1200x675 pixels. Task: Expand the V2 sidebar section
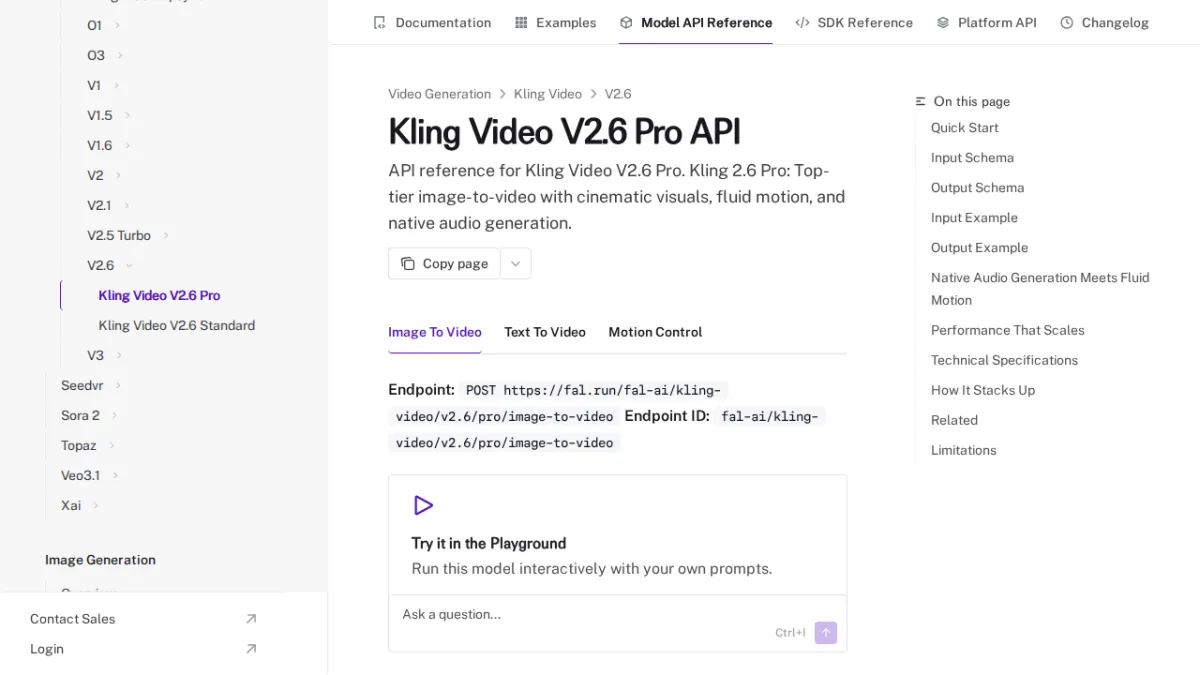tap(118, 175)
